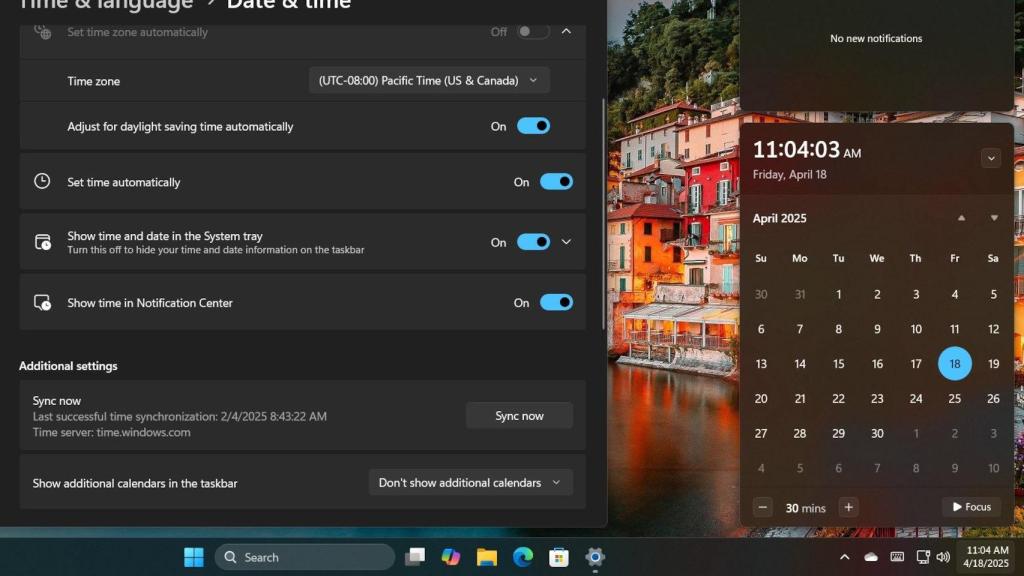This screenshot has height=576, width=1024.
Task: Open the additional calendars dropdown
Action: tap(470, 482)
